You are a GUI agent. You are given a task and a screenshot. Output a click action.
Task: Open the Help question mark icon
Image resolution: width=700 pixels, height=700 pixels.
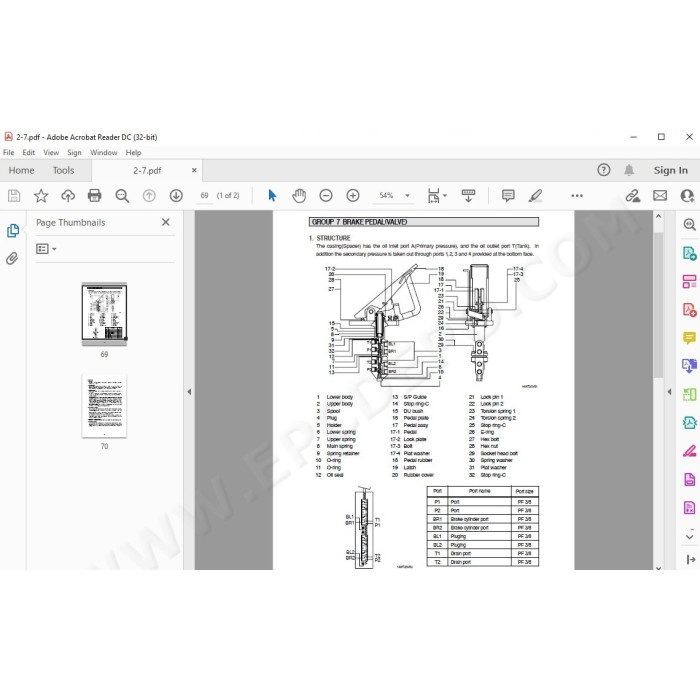pos(604,170)
